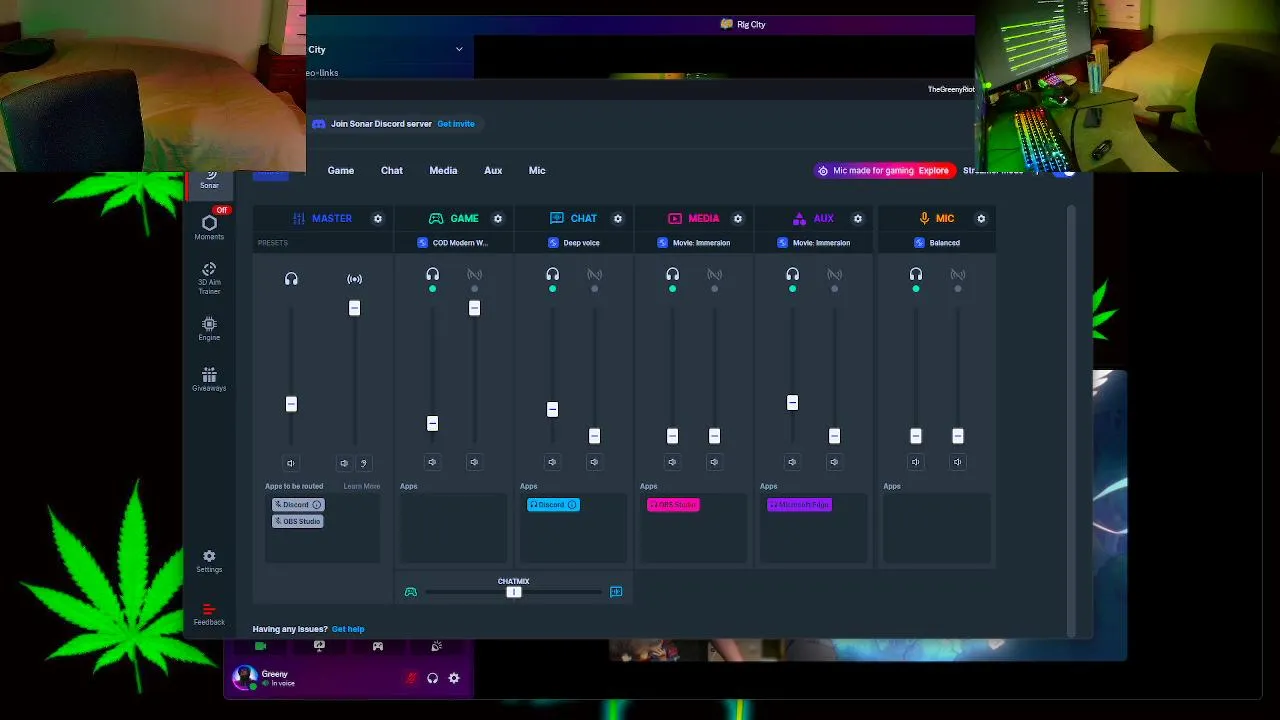The width and height of the screenshot is (1280, 720).
Task: Select OBS Studio chip in Media apps
Action: coord(673,505)
